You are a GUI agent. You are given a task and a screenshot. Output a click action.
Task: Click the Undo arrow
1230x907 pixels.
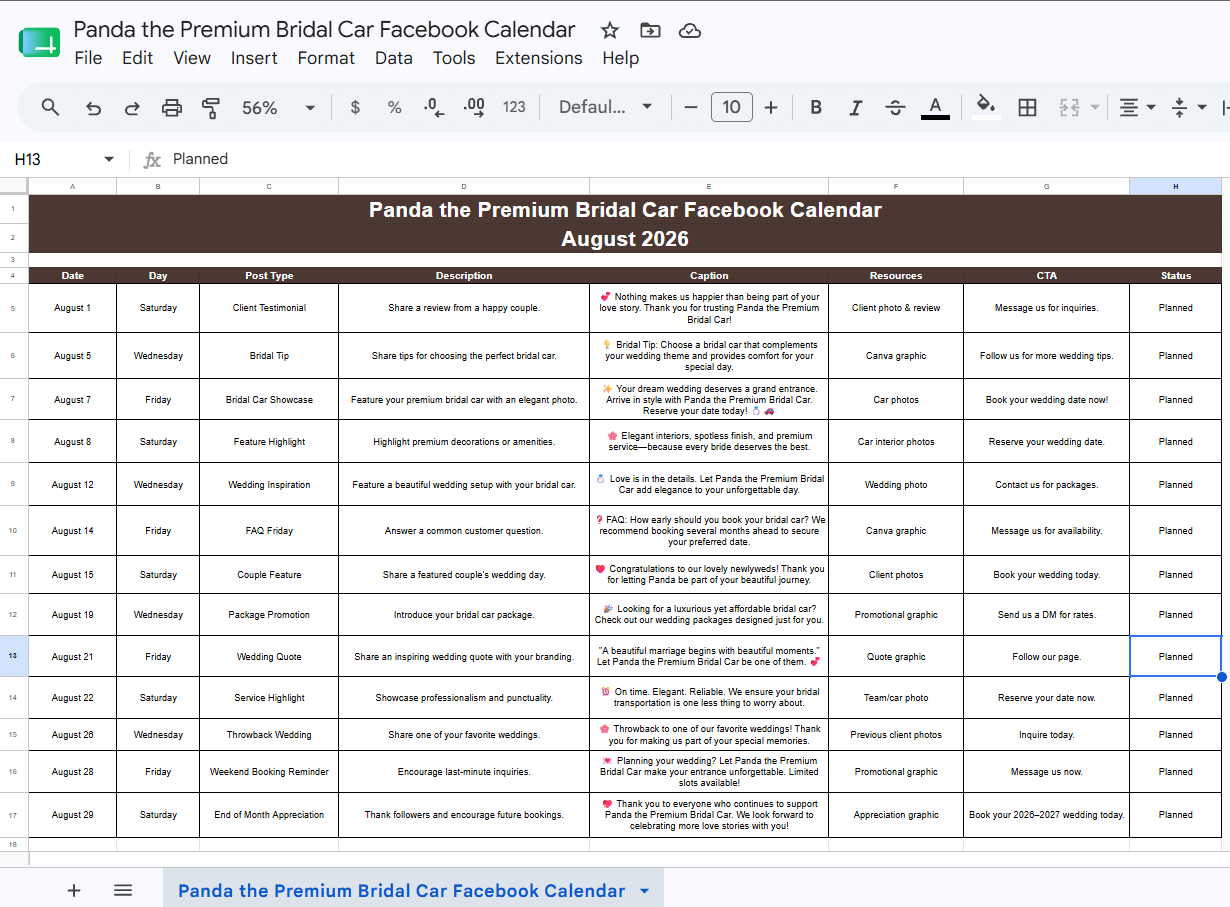coord(93,107)
